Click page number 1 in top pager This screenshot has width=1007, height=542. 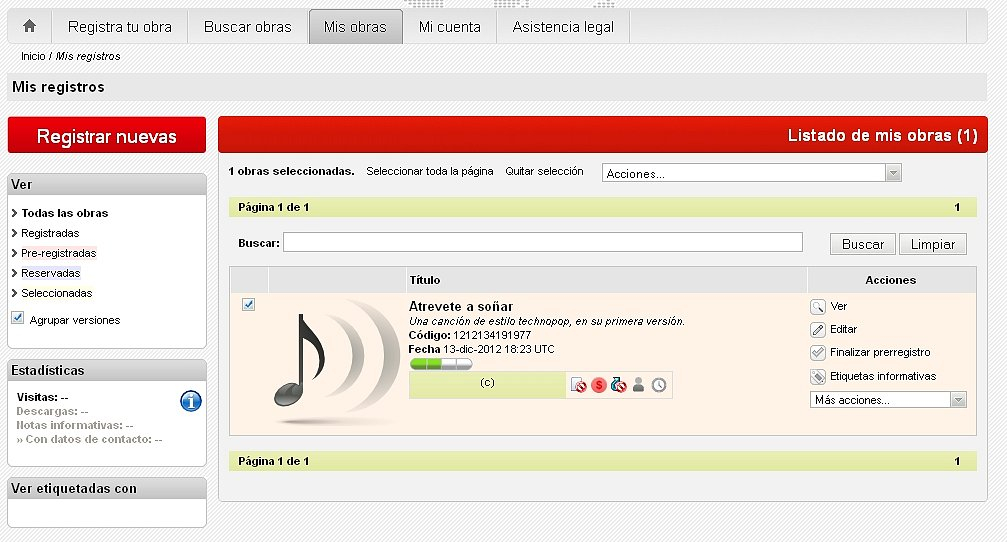point(957,207)
